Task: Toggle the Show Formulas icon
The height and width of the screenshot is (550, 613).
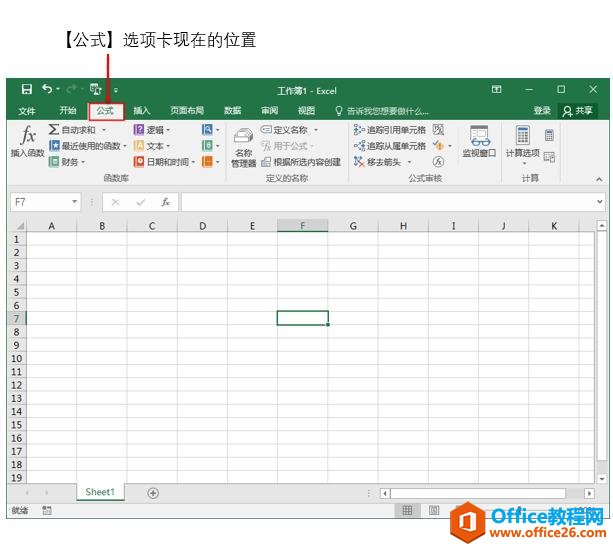Action: point(438,129)
